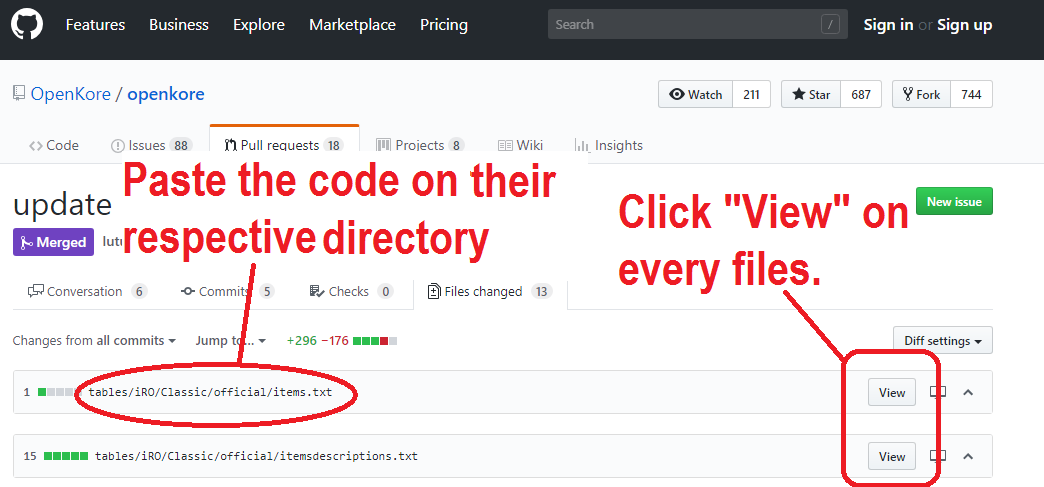
Task: Click the diffstat colored blocks near +296 −176
Action: [x=375, y=341]
